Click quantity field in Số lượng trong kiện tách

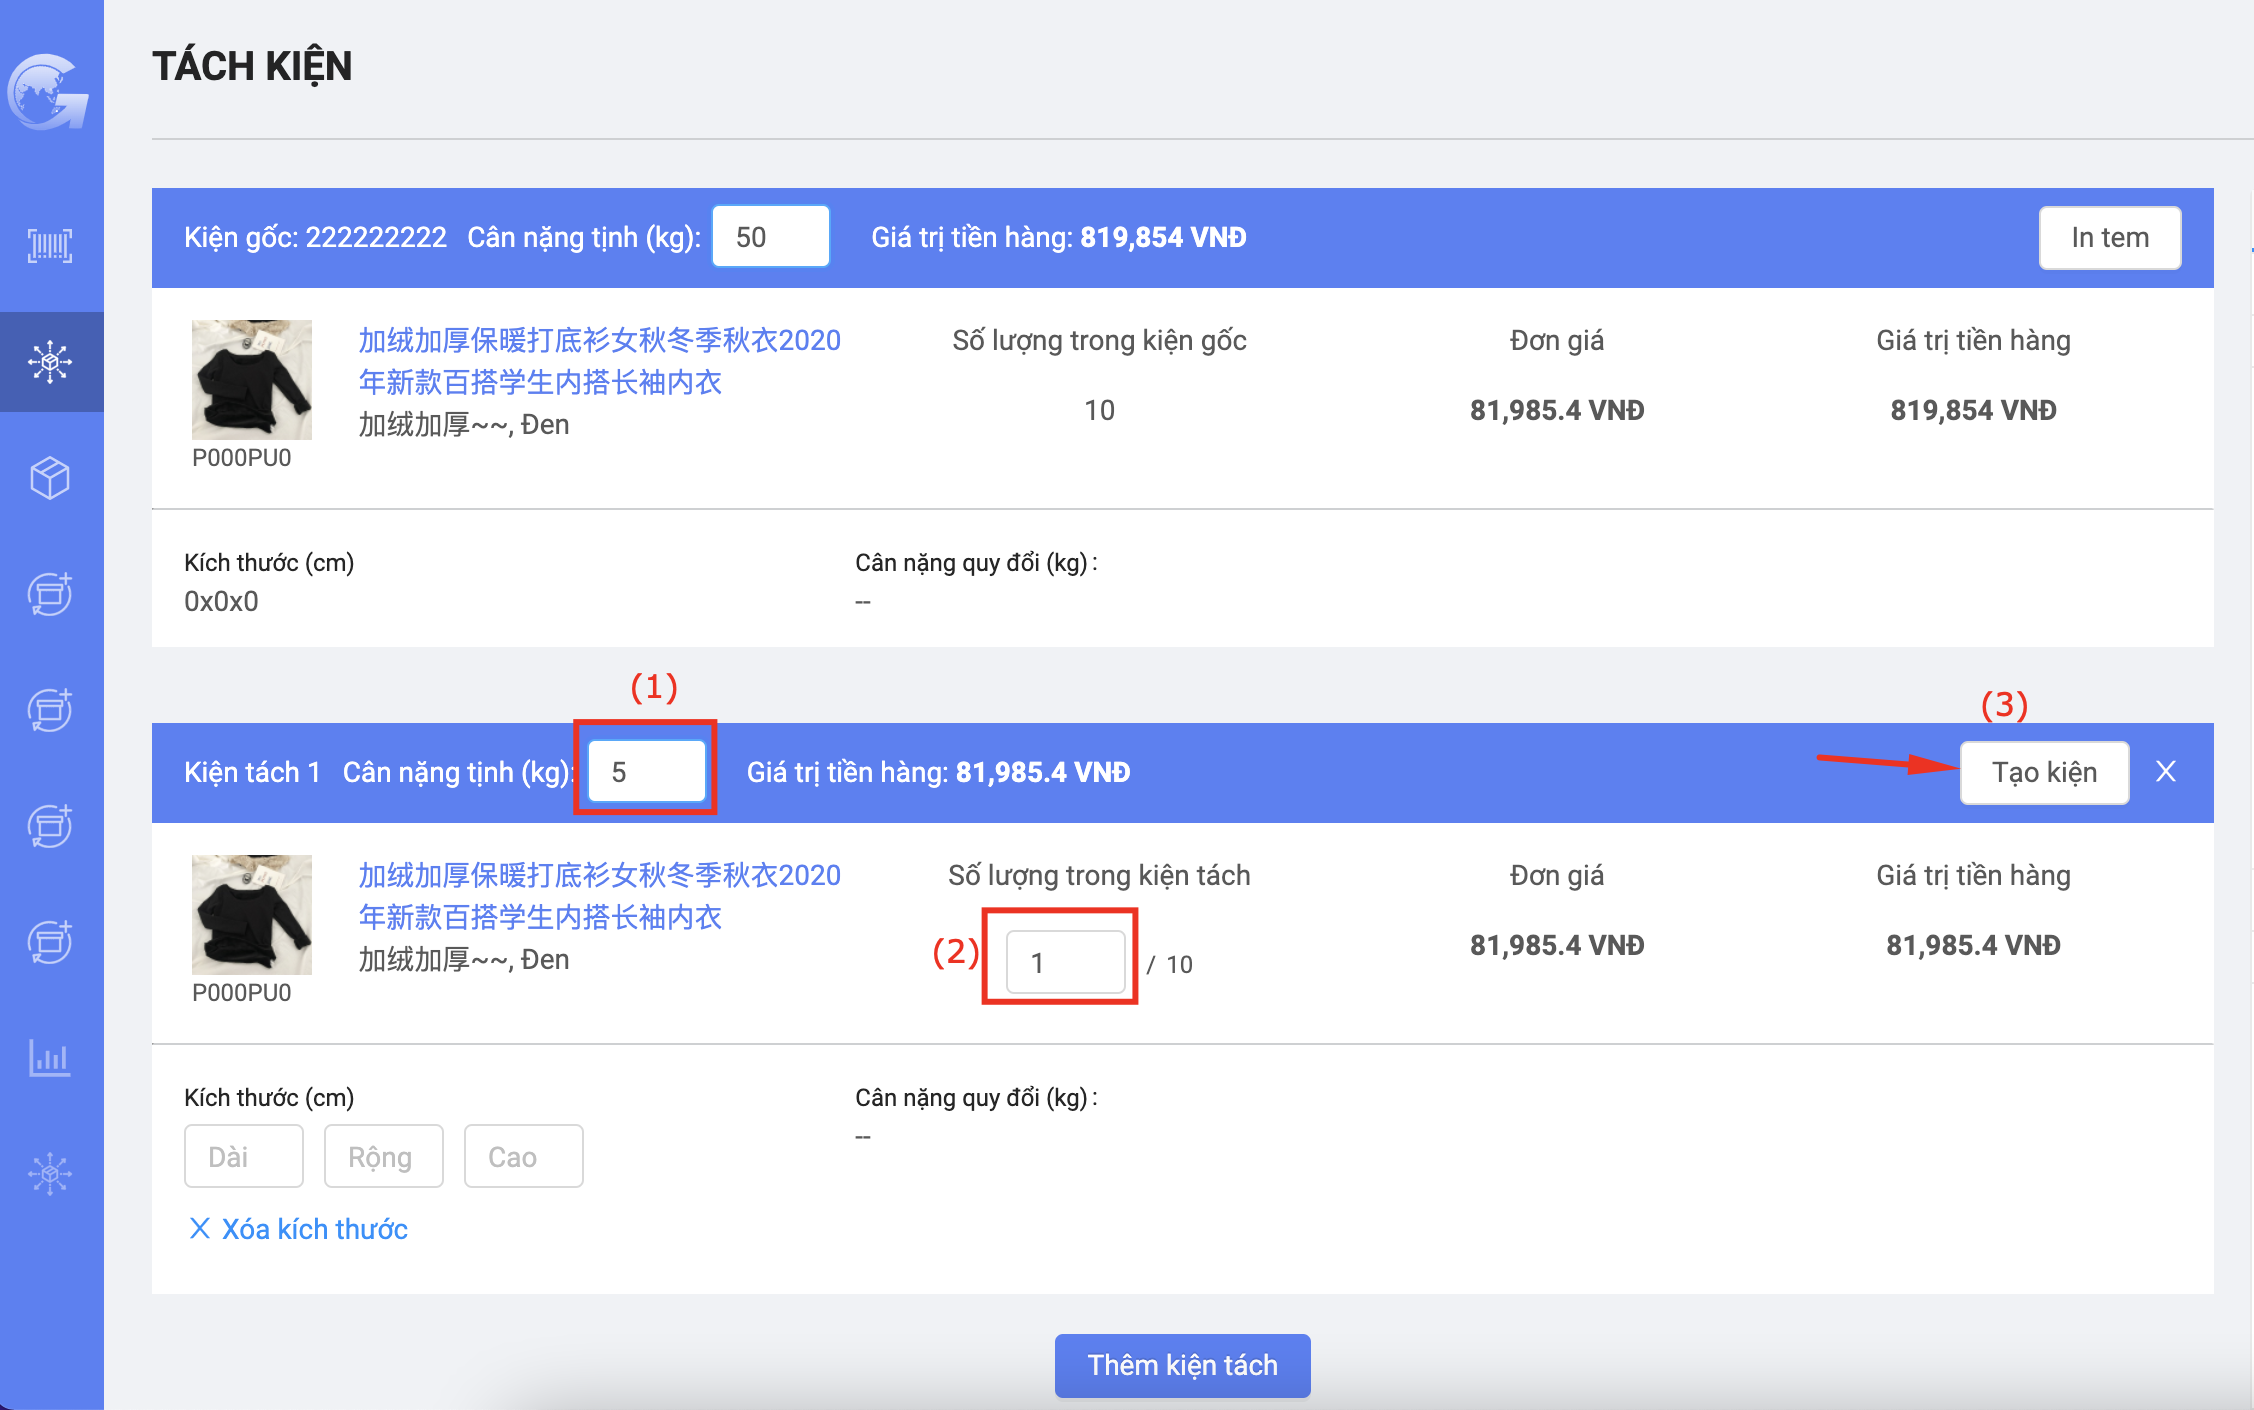click(1065, 962)
